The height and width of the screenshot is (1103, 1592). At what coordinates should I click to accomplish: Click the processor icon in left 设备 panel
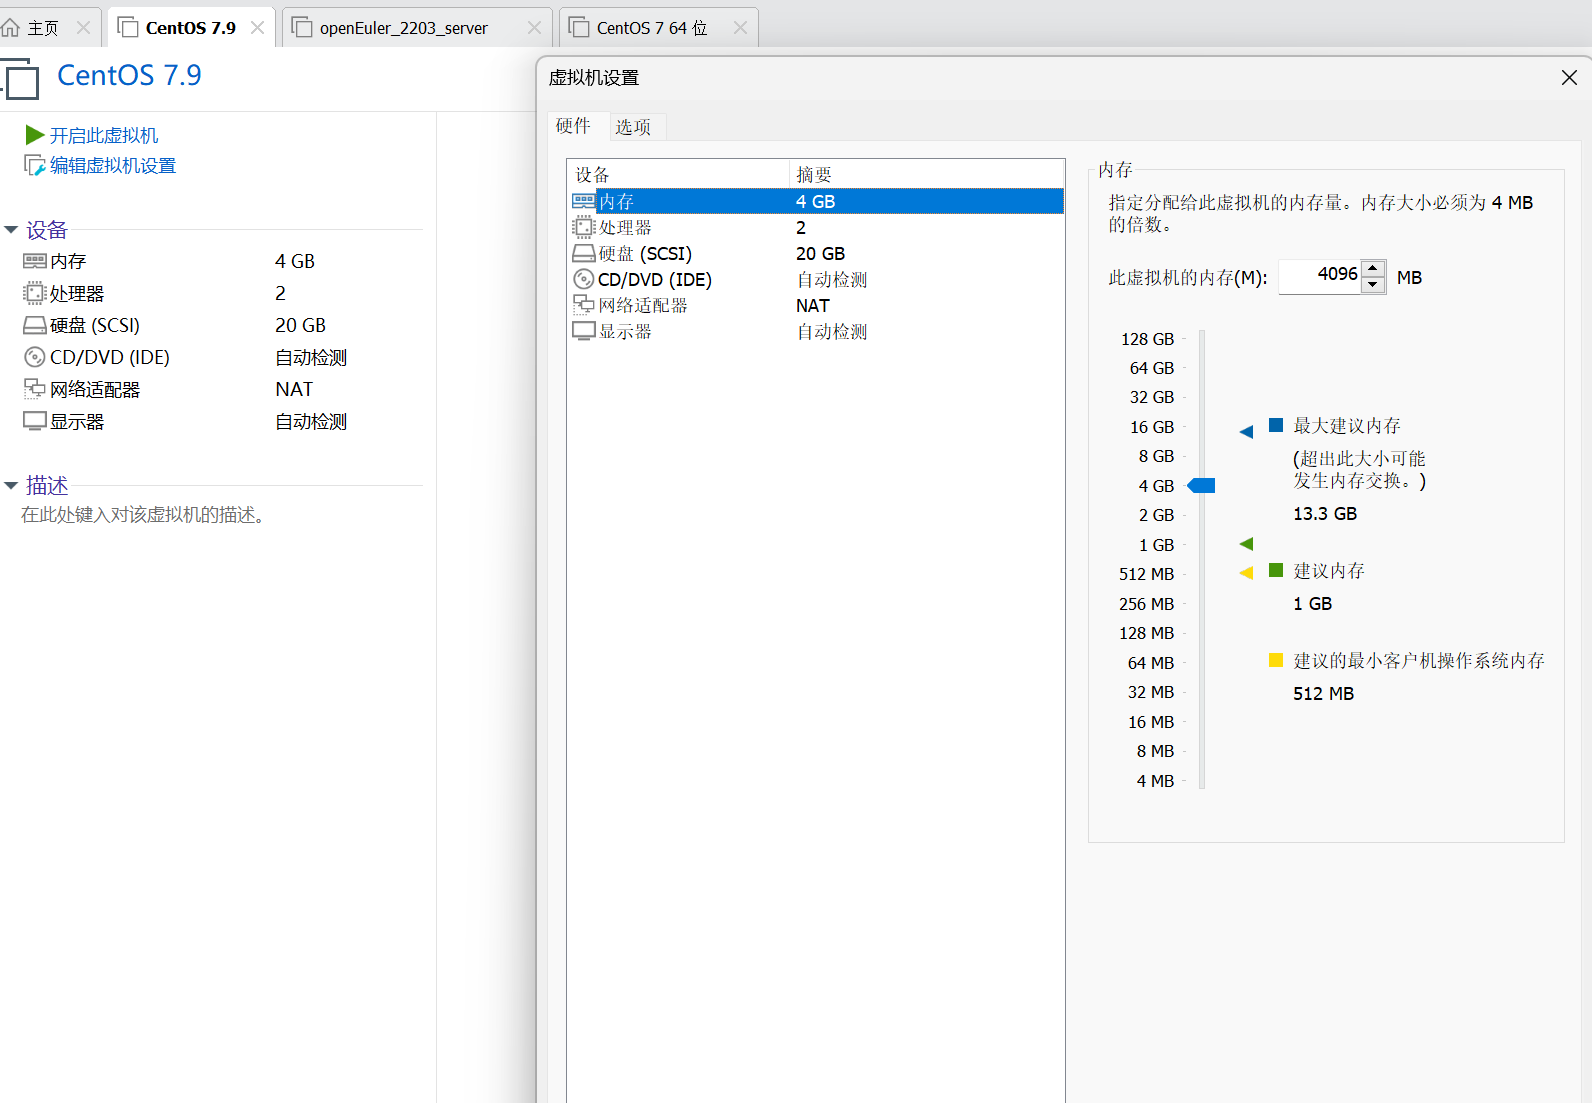[35, 293]
